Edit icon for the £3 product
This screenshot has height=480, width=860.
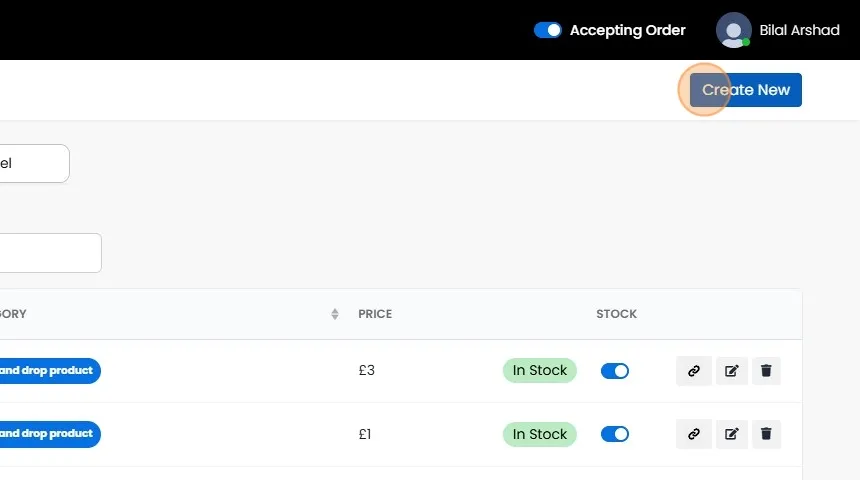(732, 371)
